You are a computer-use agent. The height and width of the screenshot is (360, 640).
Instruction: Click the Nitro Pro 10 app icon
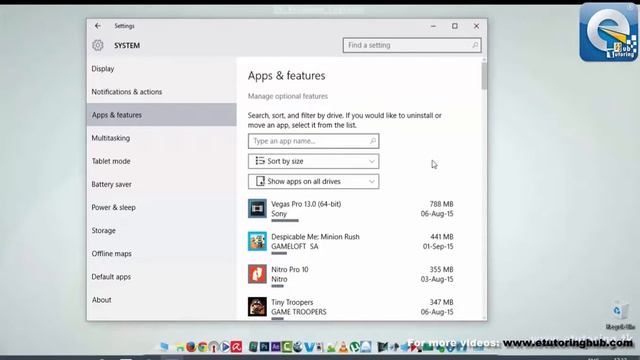click(x=257, y=274)
